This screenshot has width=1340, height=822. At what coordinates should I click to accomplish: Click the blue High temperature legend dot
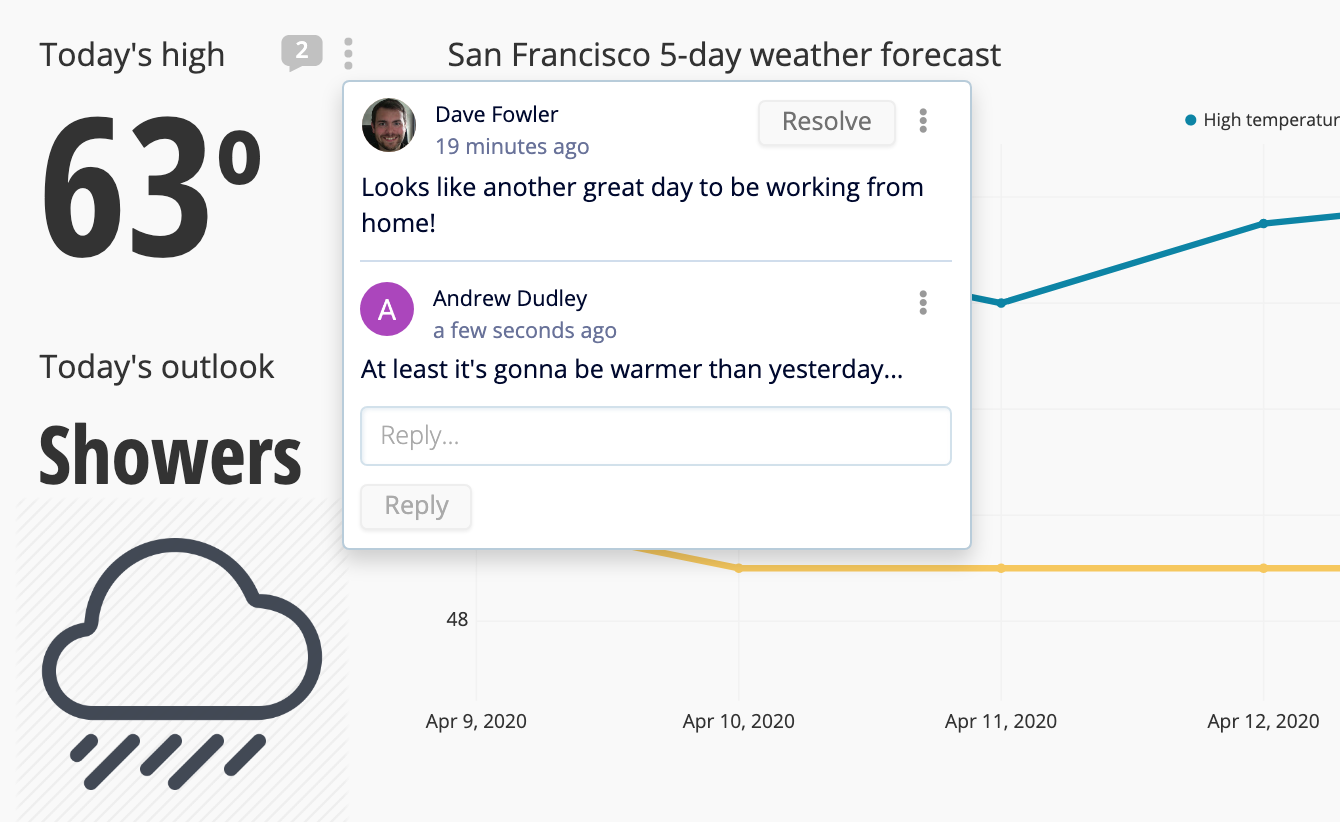1189,119
